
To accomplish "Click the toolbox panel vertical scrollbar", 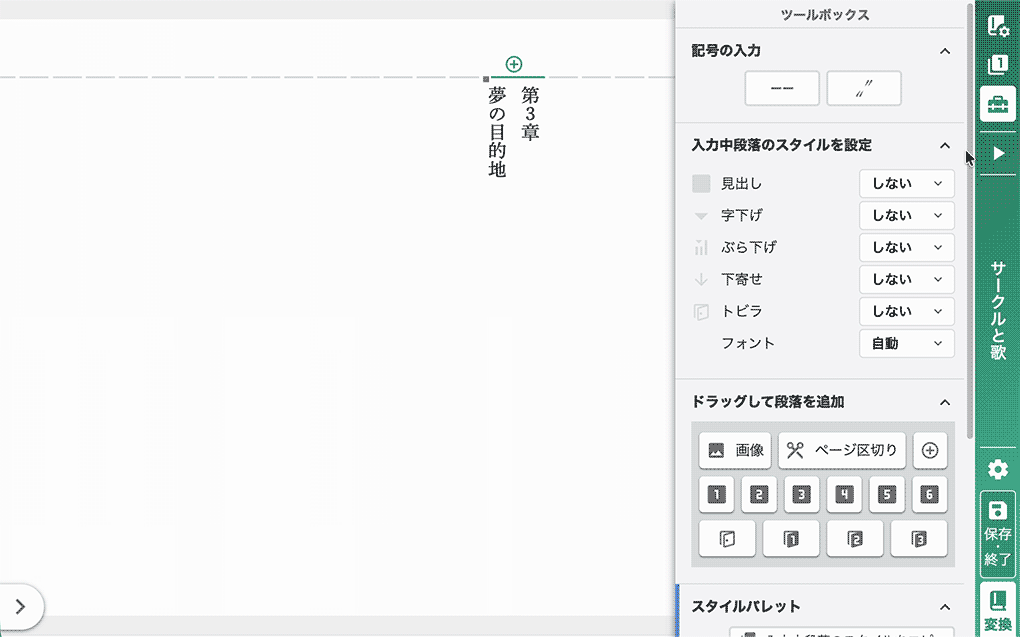I will click(970, 221).
